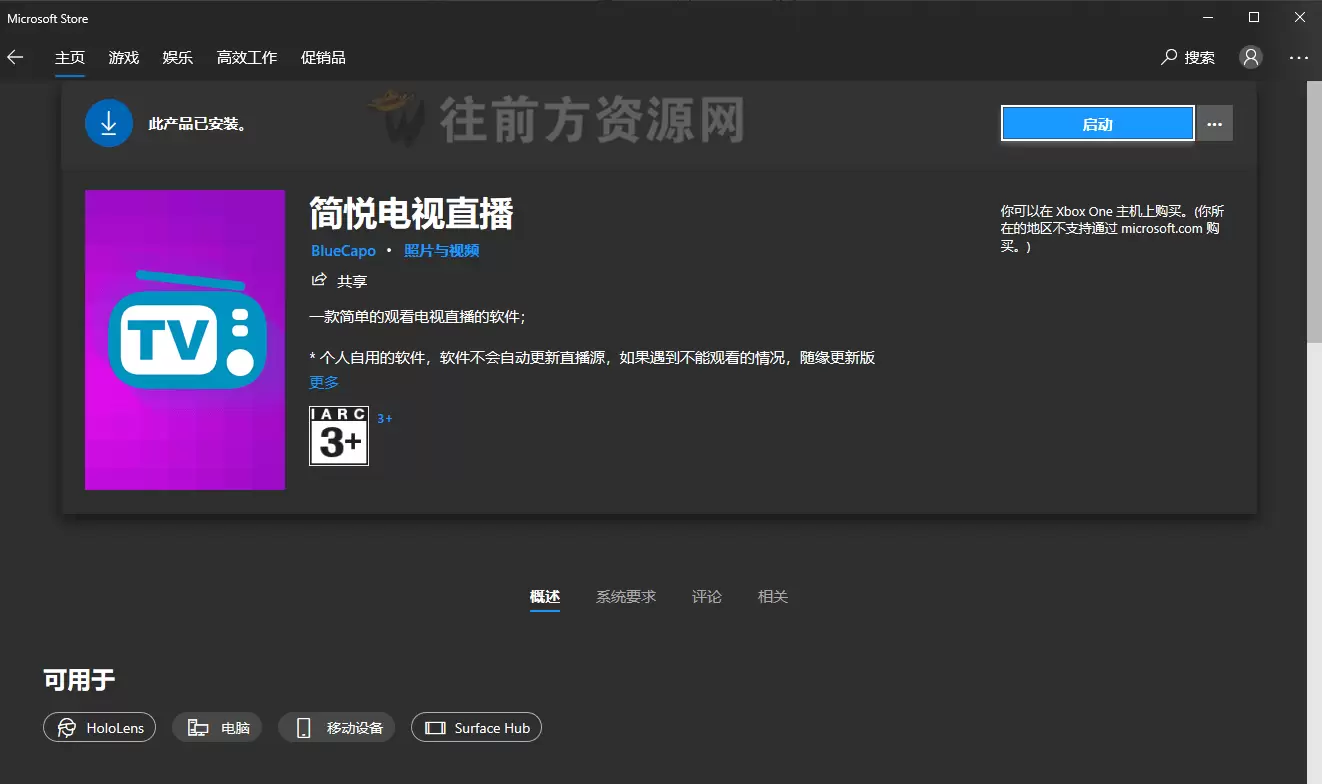Click the 电脑 PC icon
1322x784 pixels.
(198, 728)
